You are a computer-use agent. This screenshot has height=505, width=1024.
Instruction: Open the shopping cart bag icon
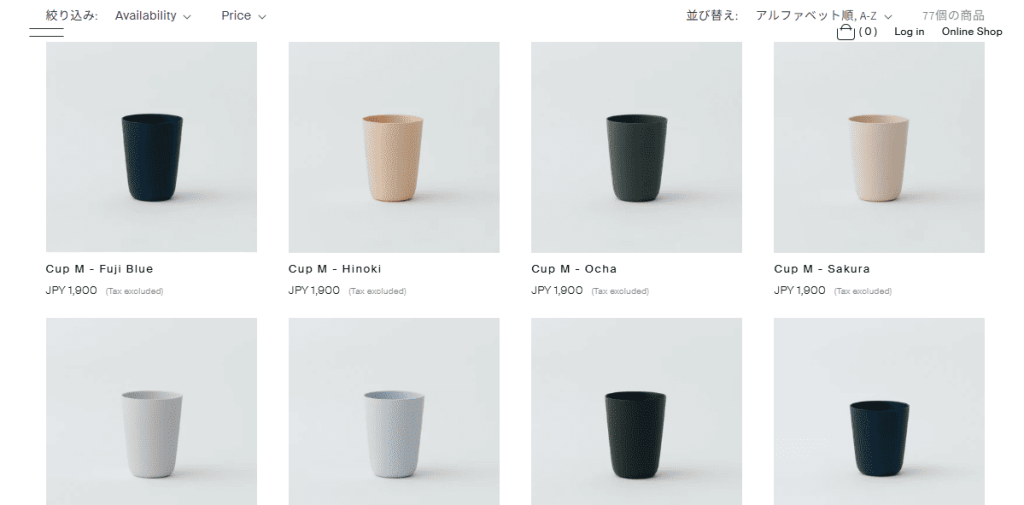[x=846, y=32]
